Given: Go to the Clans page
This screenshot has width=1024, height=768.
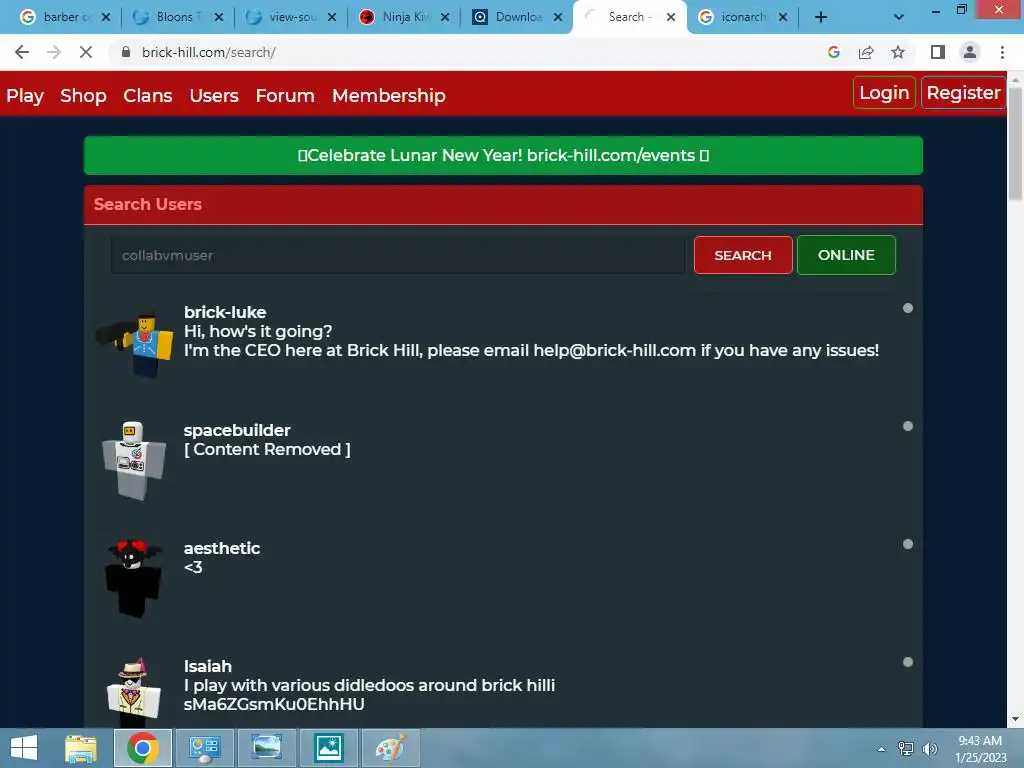Looking at the screenshot, I should 148,95.
